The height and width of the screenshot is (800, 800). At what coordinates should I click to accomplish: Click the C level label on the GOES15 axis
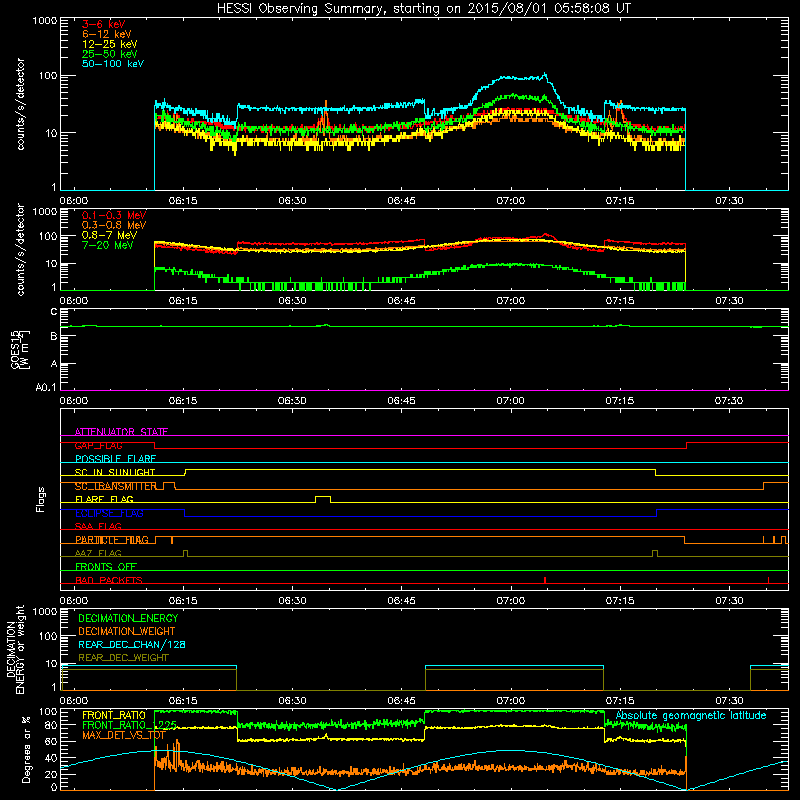[x=54, y=312]
